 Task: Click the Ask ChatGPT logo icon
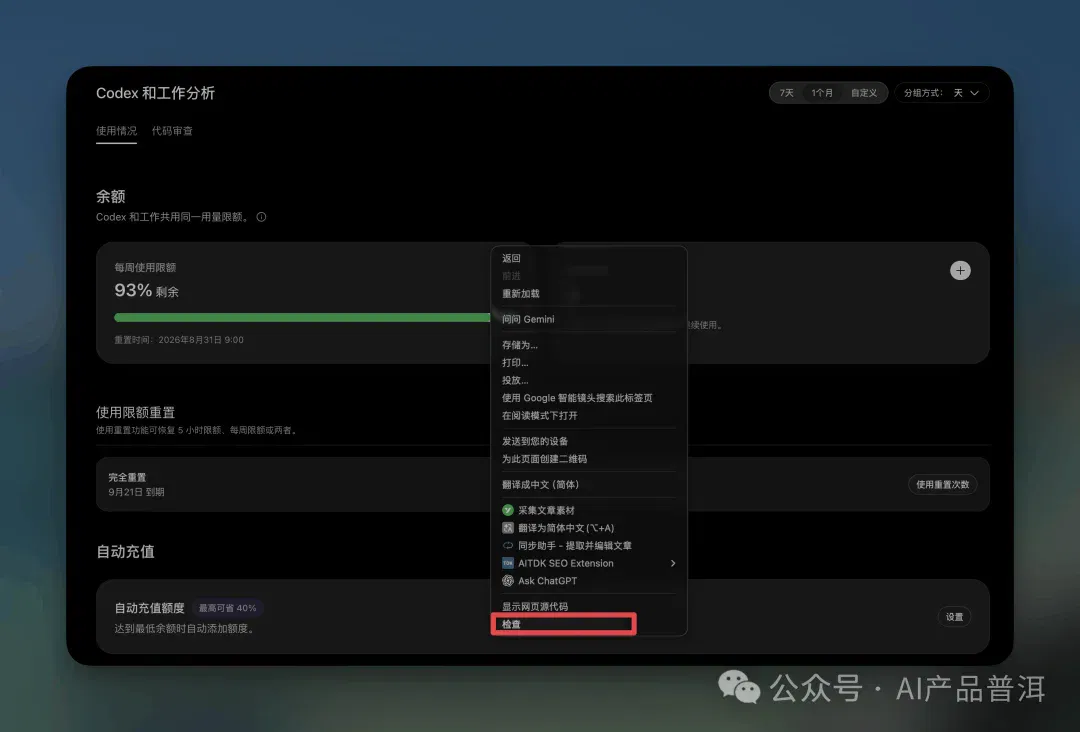tap(508, 581)
